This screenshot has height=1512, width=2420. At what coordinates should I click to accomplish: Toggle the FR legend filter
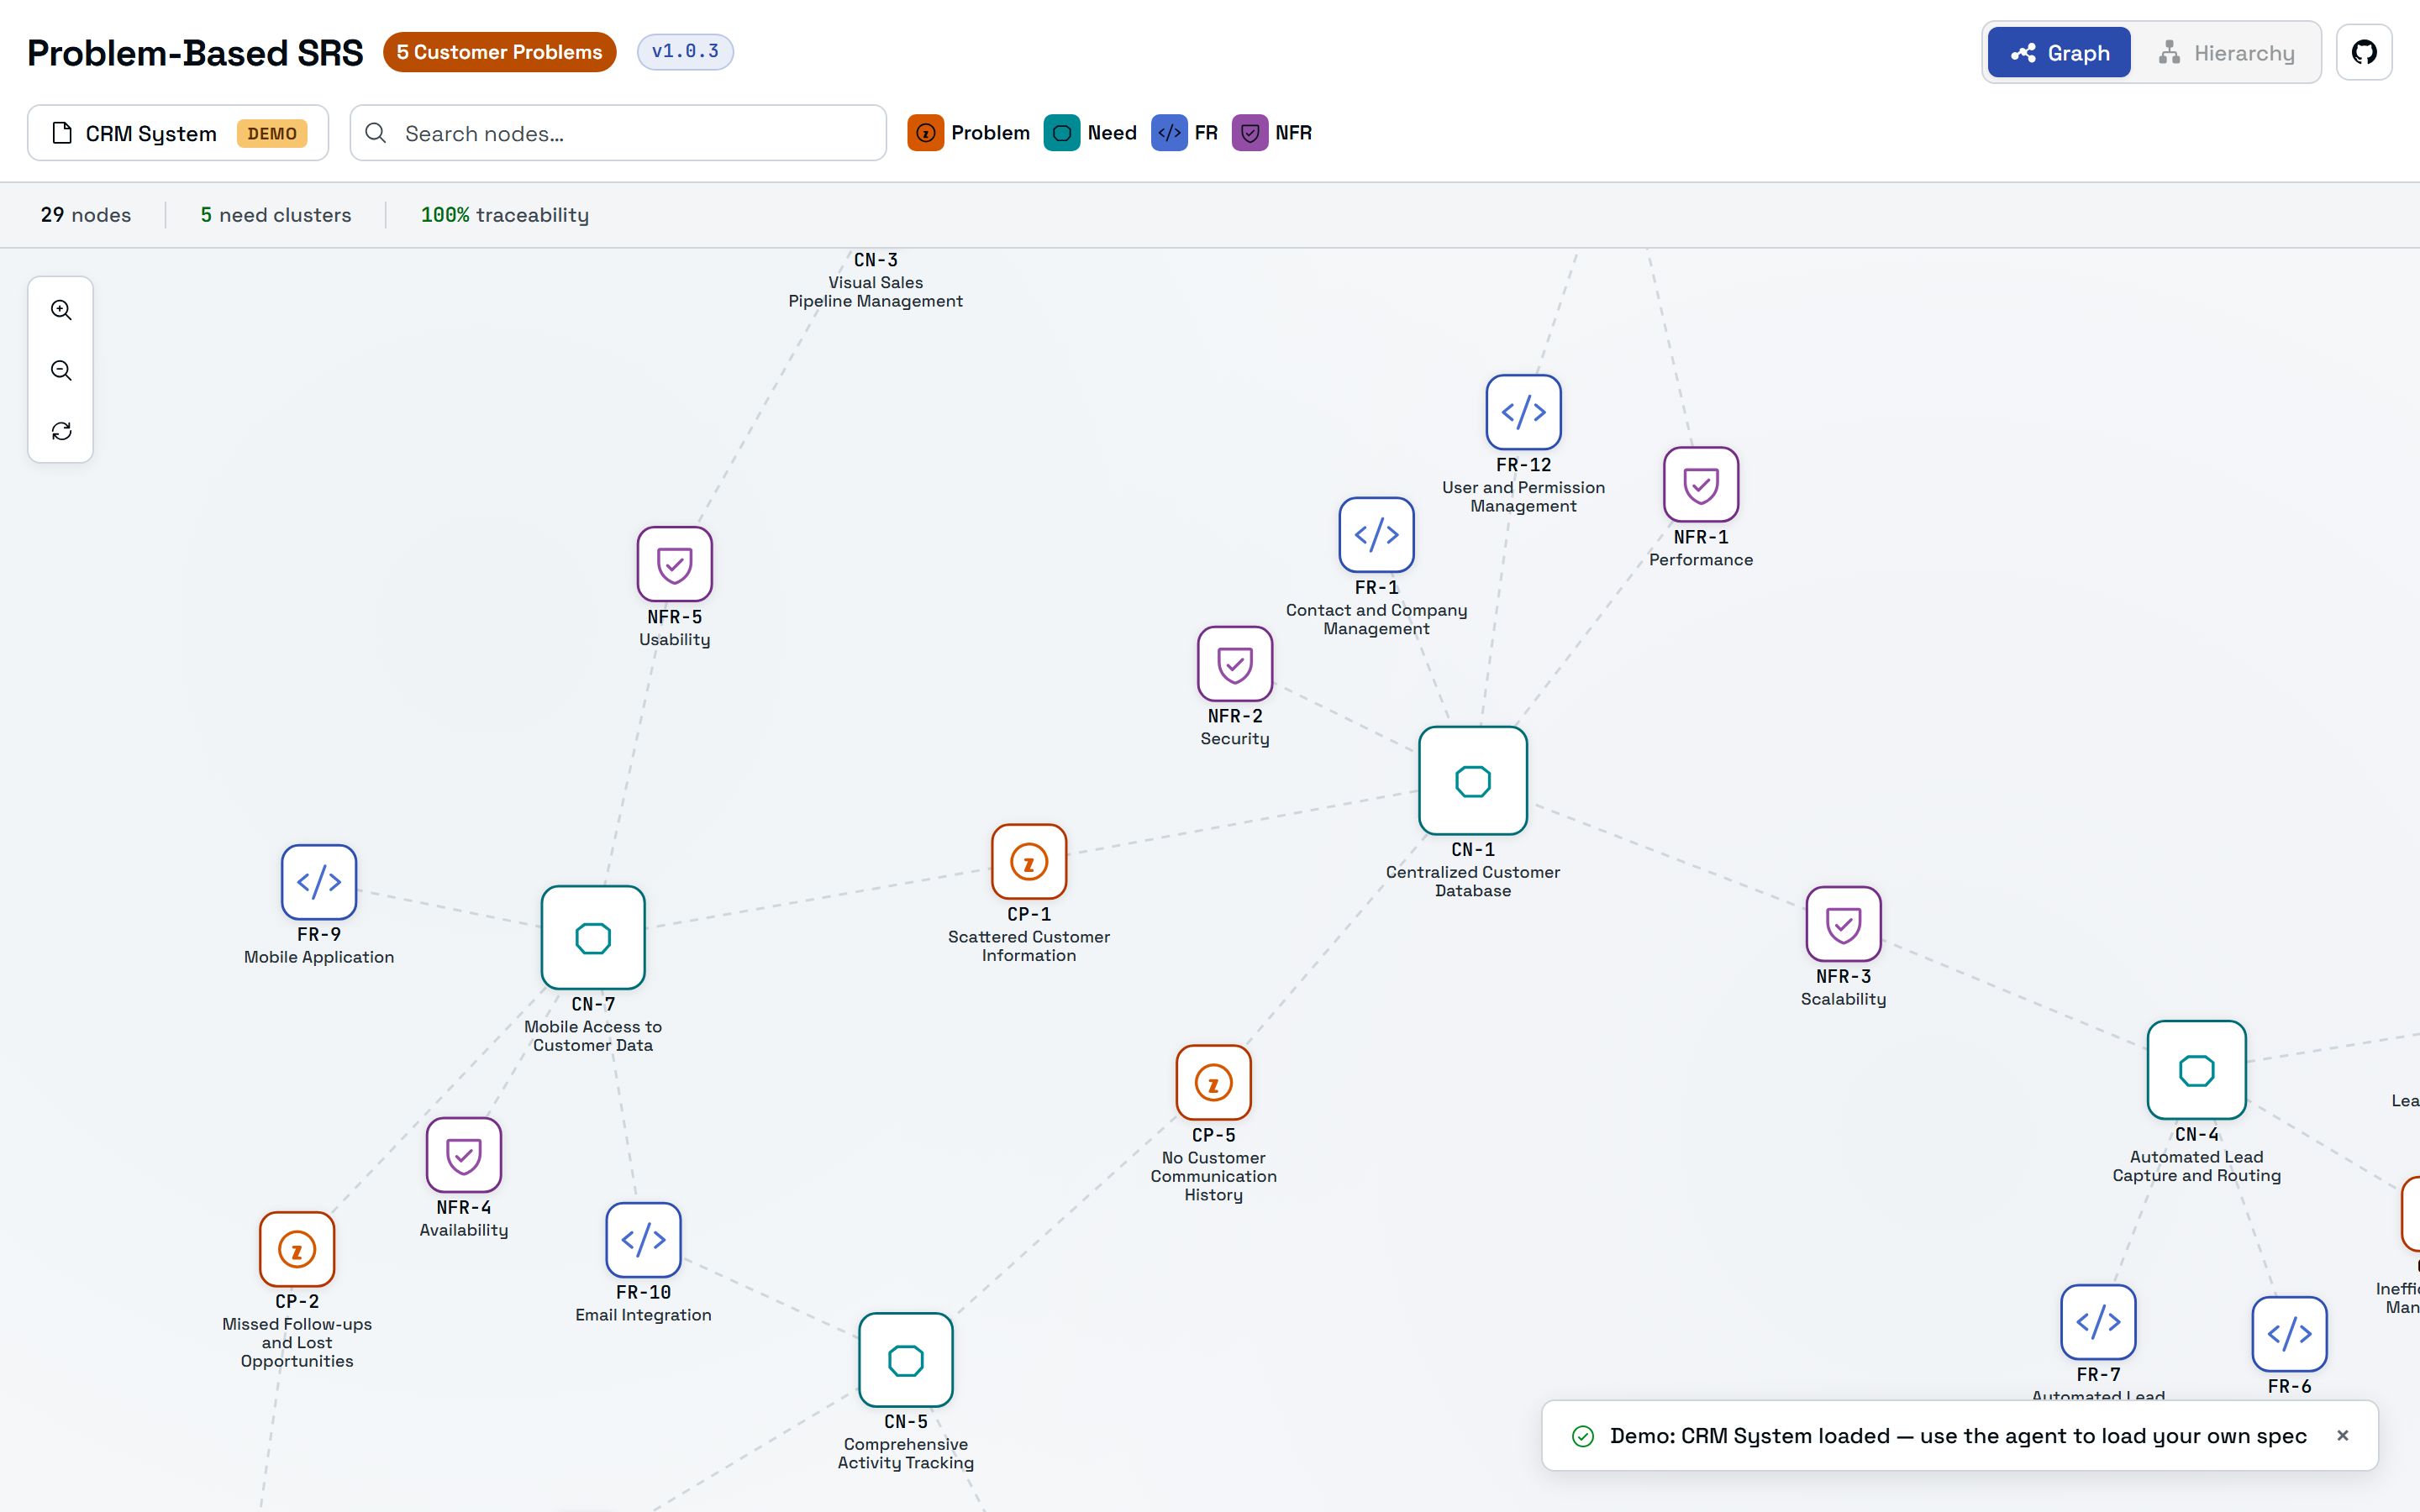(1184, 133)
